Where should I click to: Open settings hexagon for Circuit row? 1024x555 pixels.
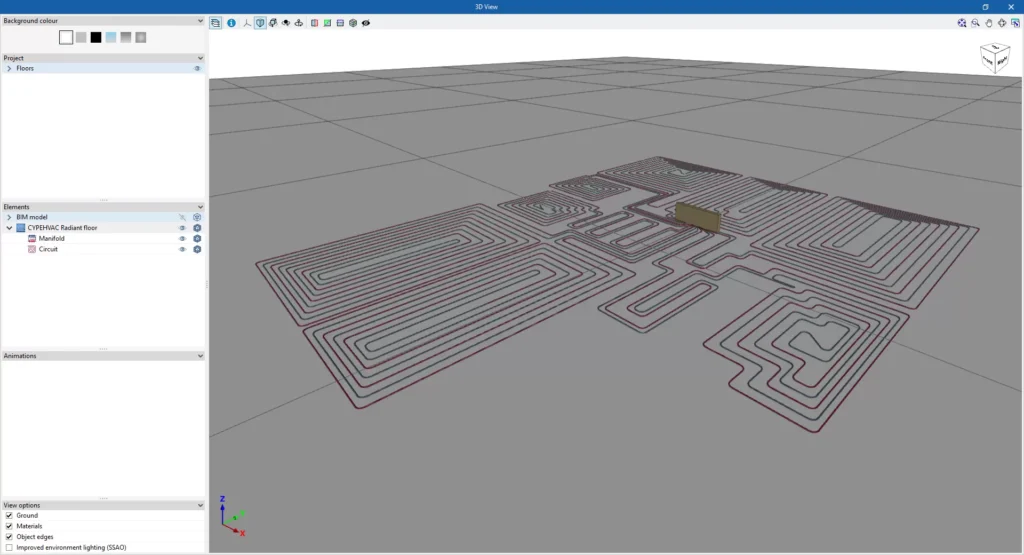(x=197, y=249)
